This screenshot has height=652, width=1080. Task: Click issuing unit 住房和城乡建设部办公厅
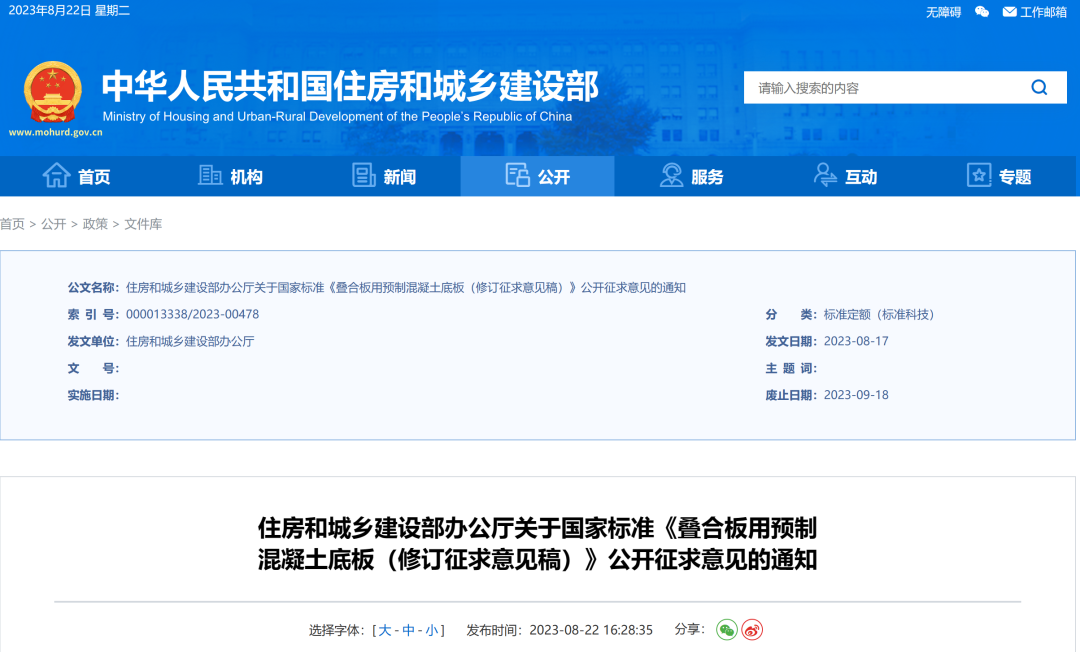coord(190,341)
